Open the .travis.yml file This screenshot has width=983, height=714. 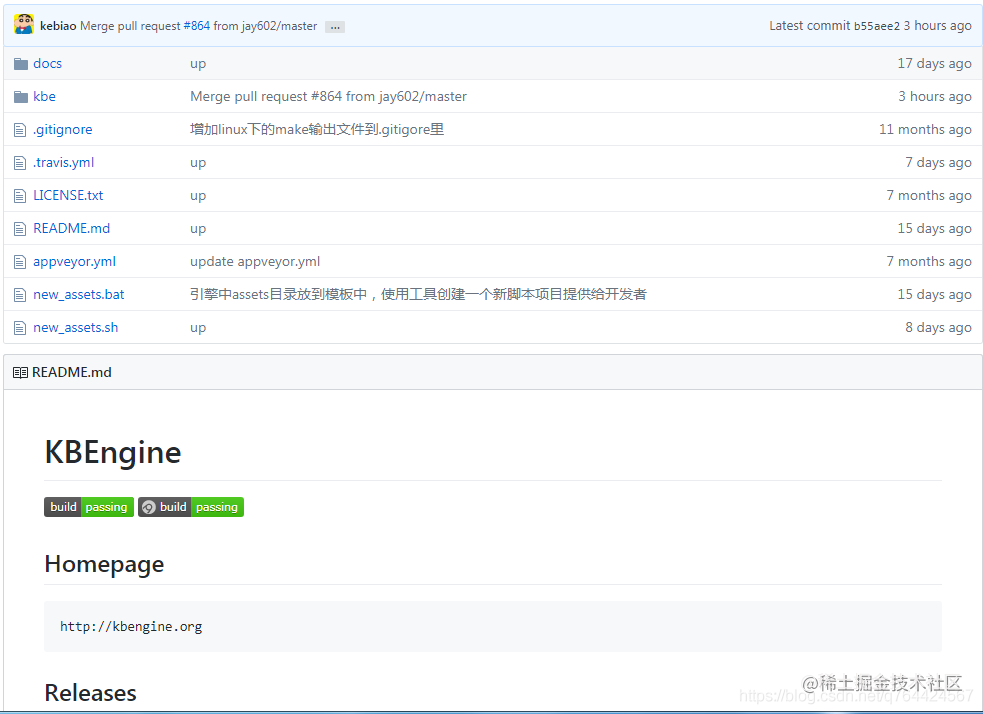63,162
